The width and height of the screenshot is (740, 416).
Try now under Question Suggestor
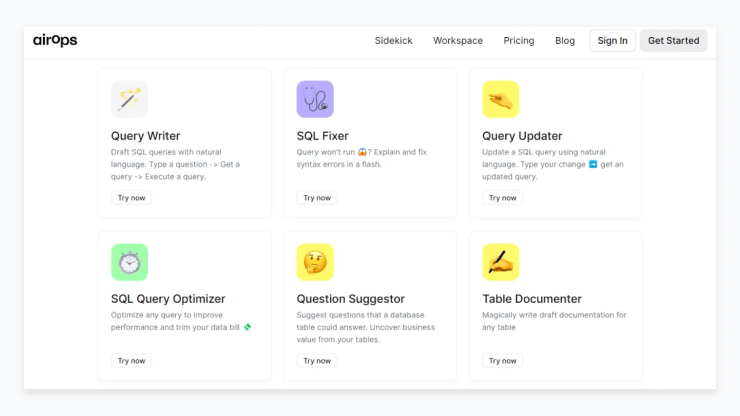pos(317,361)
